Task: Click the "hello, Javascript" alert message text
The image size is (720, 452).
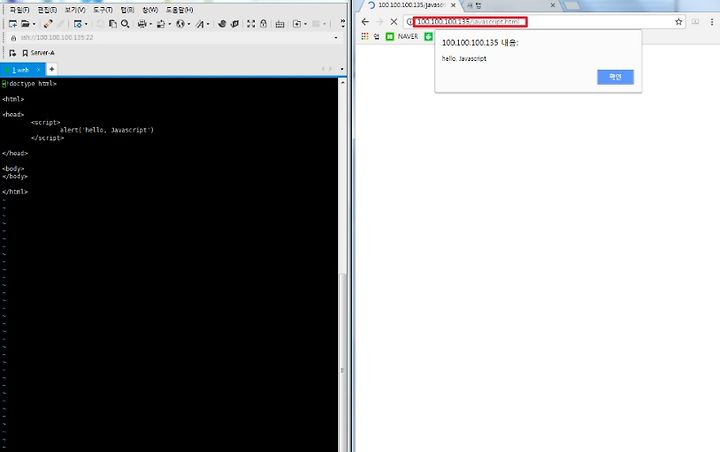Action: tap(464, 59)
